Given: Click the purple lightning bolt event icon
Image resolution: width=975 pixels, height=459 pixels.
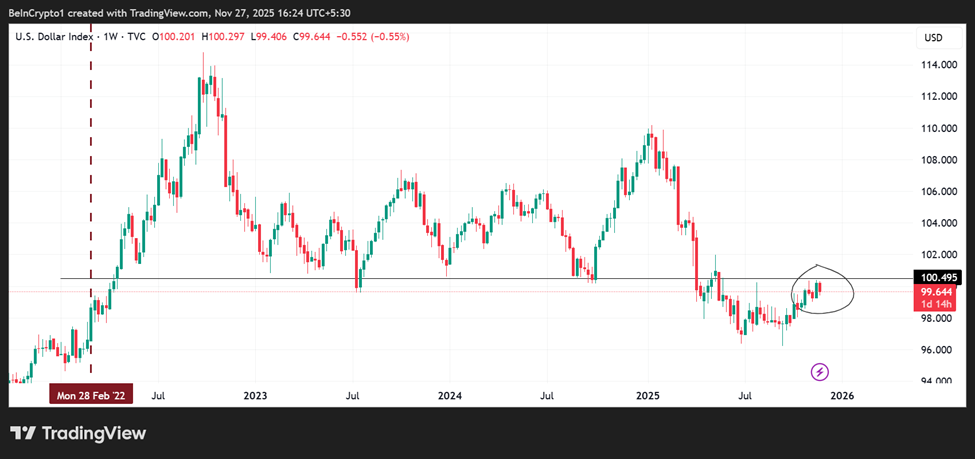Looking at the screenshot, I should click(x=820, y=372).
